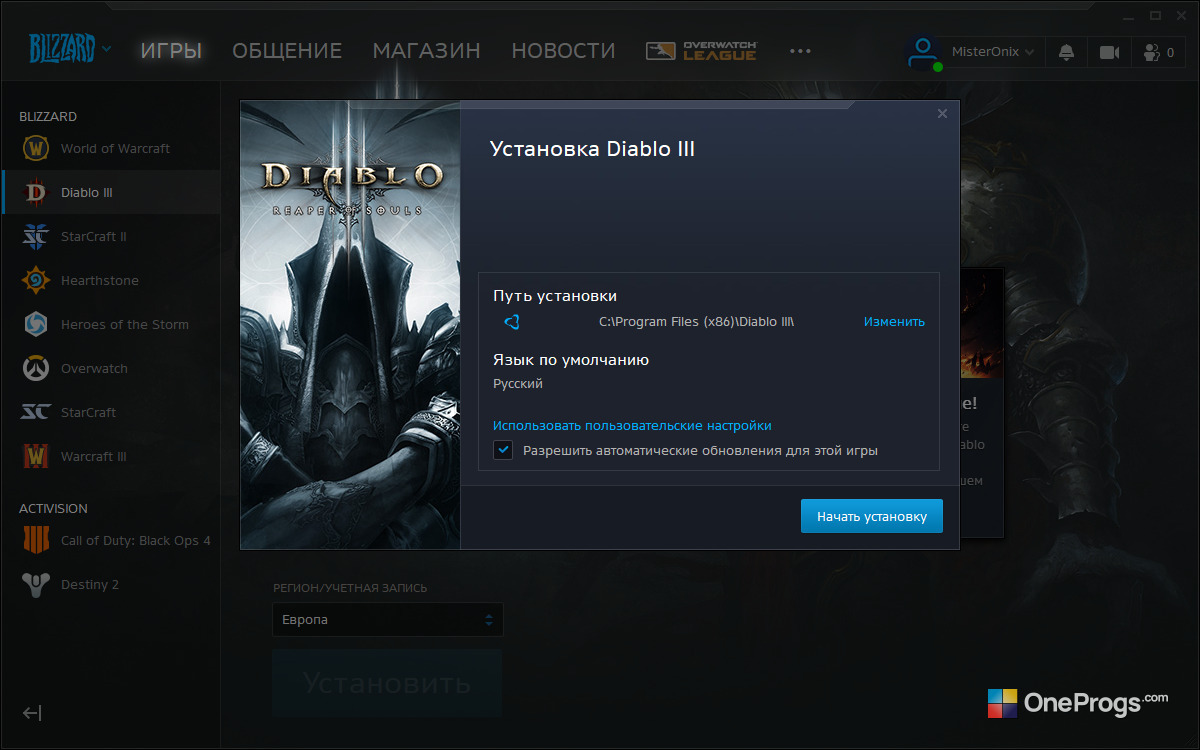Image resolution: width=1200 pixels, height=750 pixels.
Task: Open the НОВОСТИ tab
Action: pyautogui.click(x=563, y=51)
